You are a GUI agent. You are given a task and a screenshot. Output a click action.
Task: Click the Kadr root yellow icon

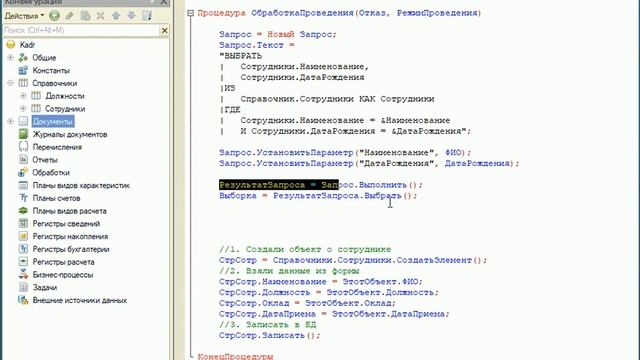(11, 44)
